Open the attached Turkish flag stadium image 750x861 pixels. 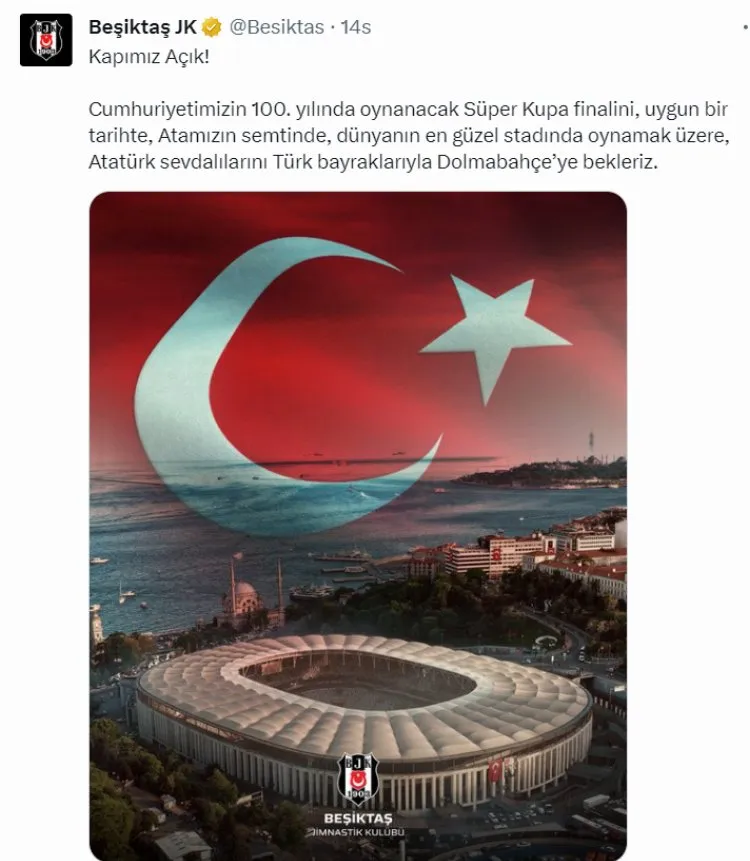coord(358,526)
